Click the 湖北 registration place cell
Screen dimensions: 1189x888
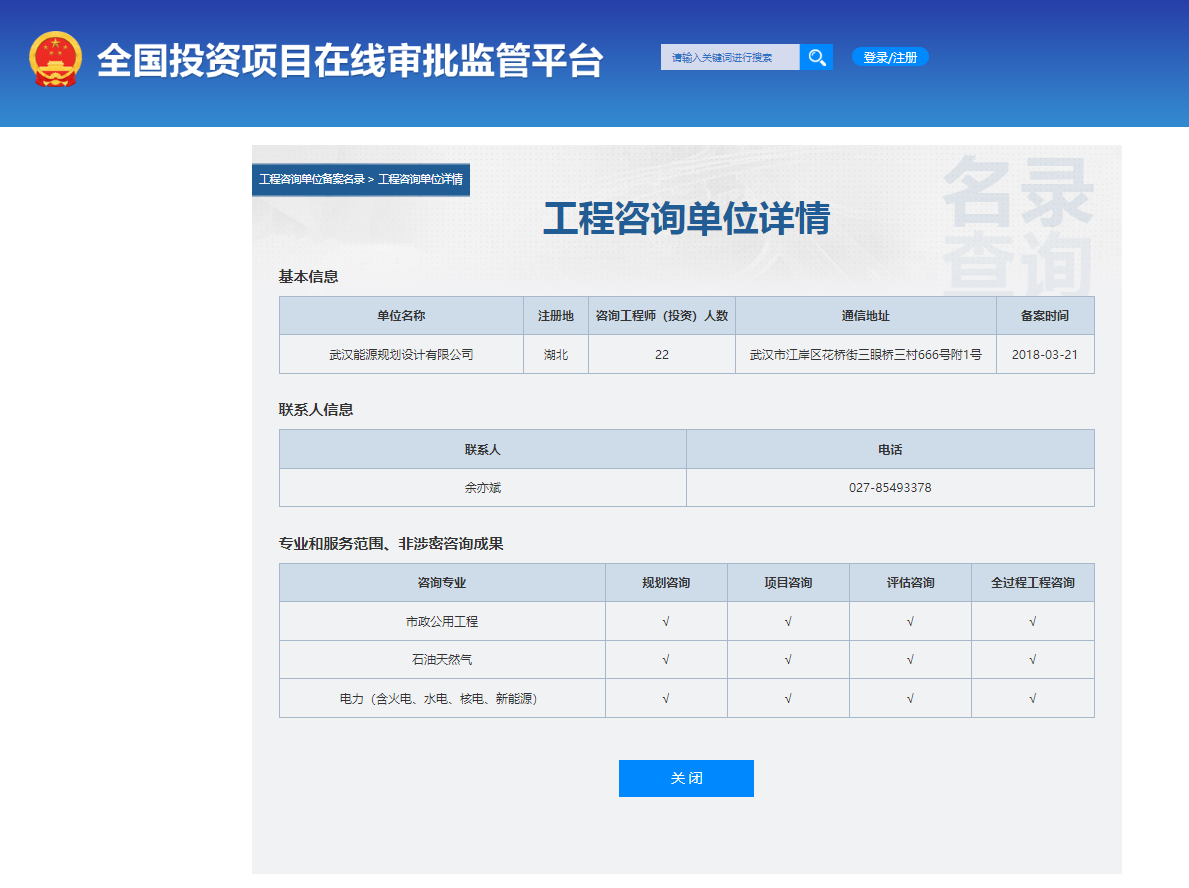click(556, 354)
